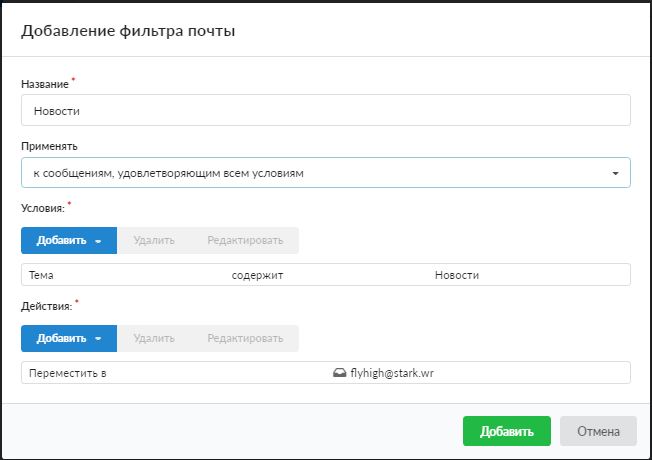Cancel the dialog with Отмена
Image resolution: width=652 pixels, height=460 pixels.
pos(598,431)
